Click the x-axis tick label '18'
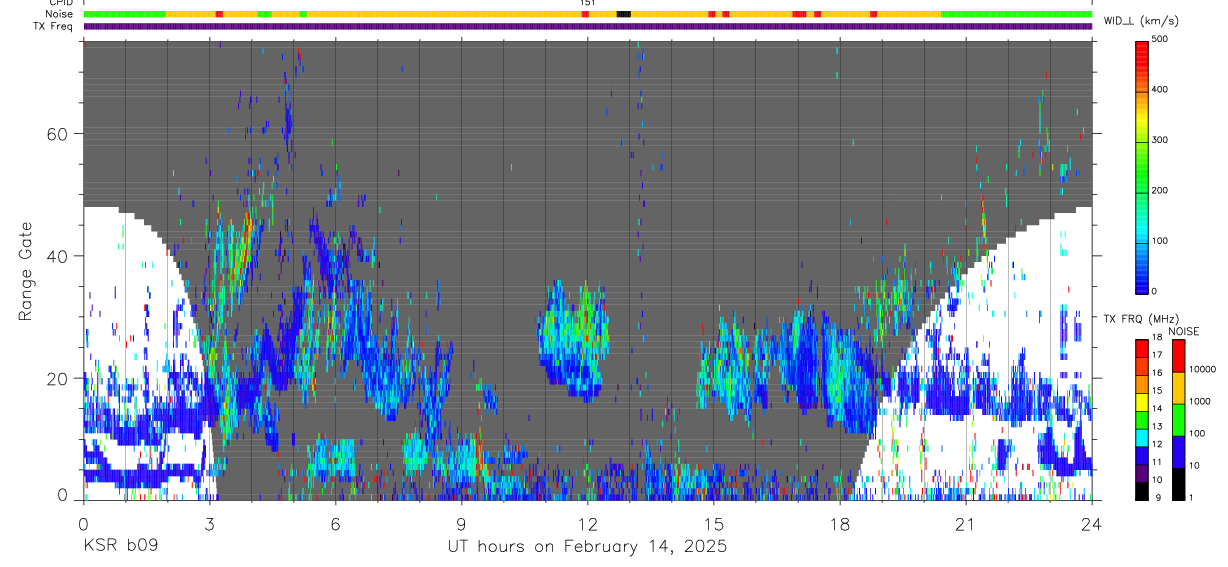 [839, 524]
